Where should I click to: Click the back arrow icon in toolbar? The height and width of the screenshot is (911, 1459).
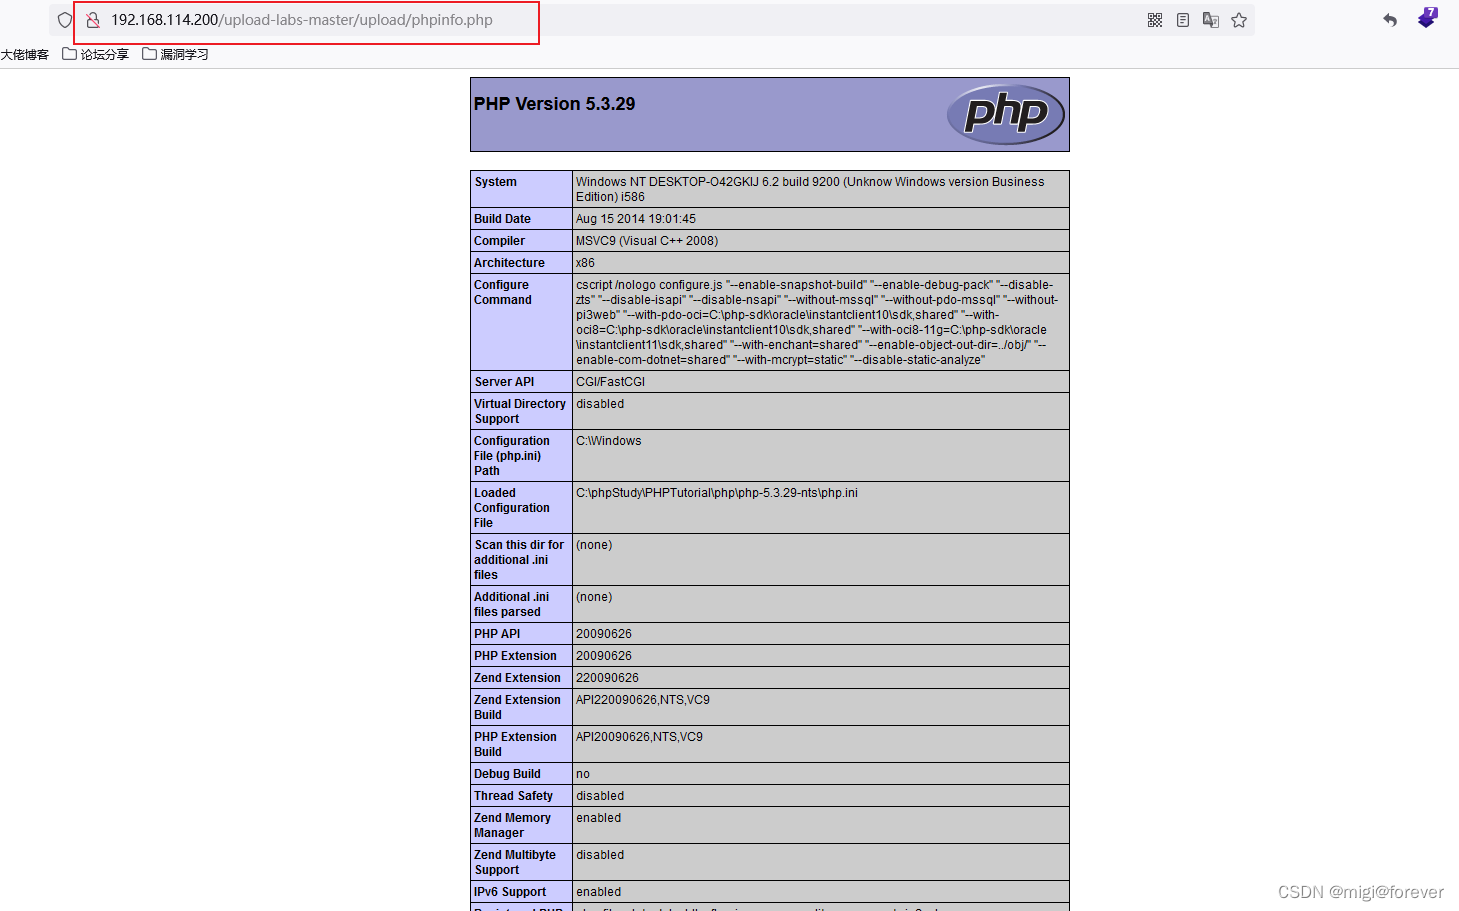(1390, 20)
